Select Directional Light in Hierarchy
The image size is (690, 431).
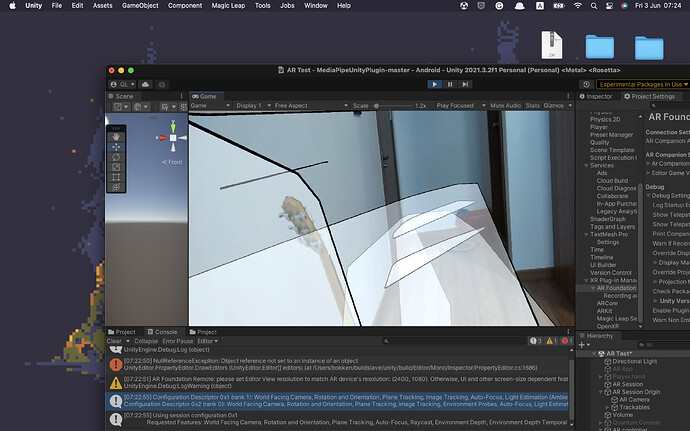635,361
